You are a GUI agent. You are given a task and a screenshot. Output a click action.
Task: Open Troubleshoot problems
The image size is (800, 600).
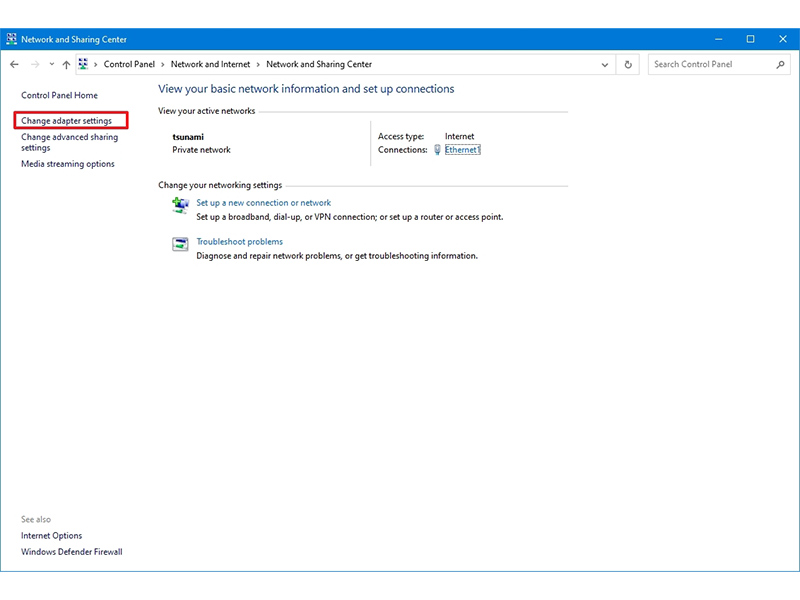pyautogui.click(x=239, y=241)
